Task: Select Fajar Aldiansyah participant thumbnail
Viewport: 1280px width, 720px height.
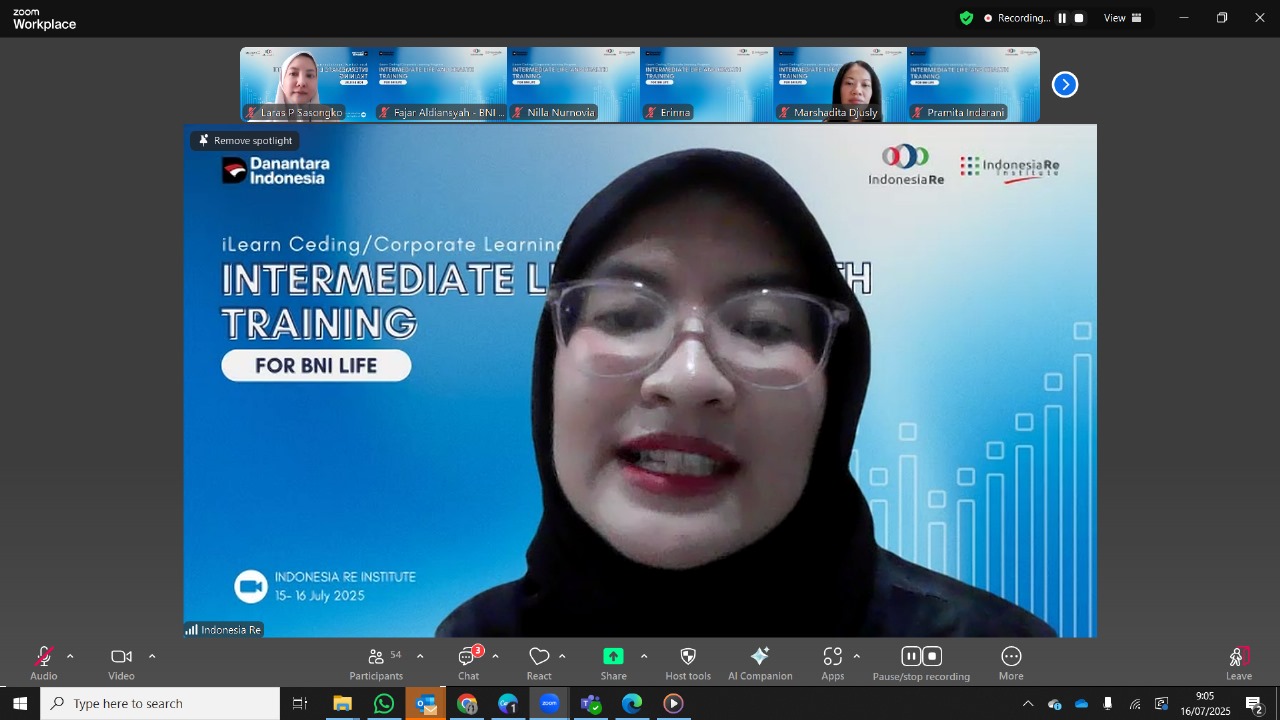Action: [x=440, y=84]
